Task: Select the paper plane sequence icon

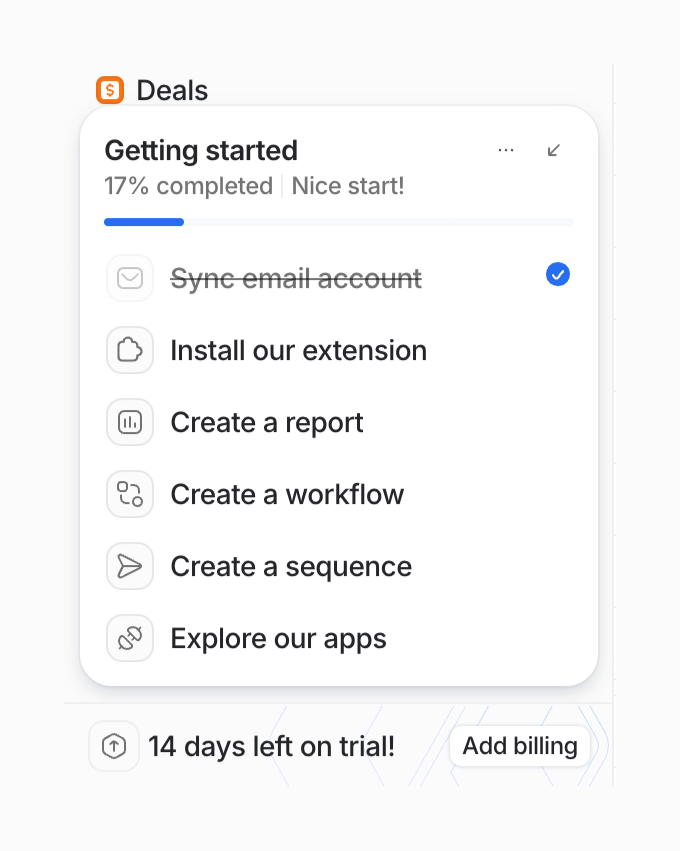Action: click(130, 566)
